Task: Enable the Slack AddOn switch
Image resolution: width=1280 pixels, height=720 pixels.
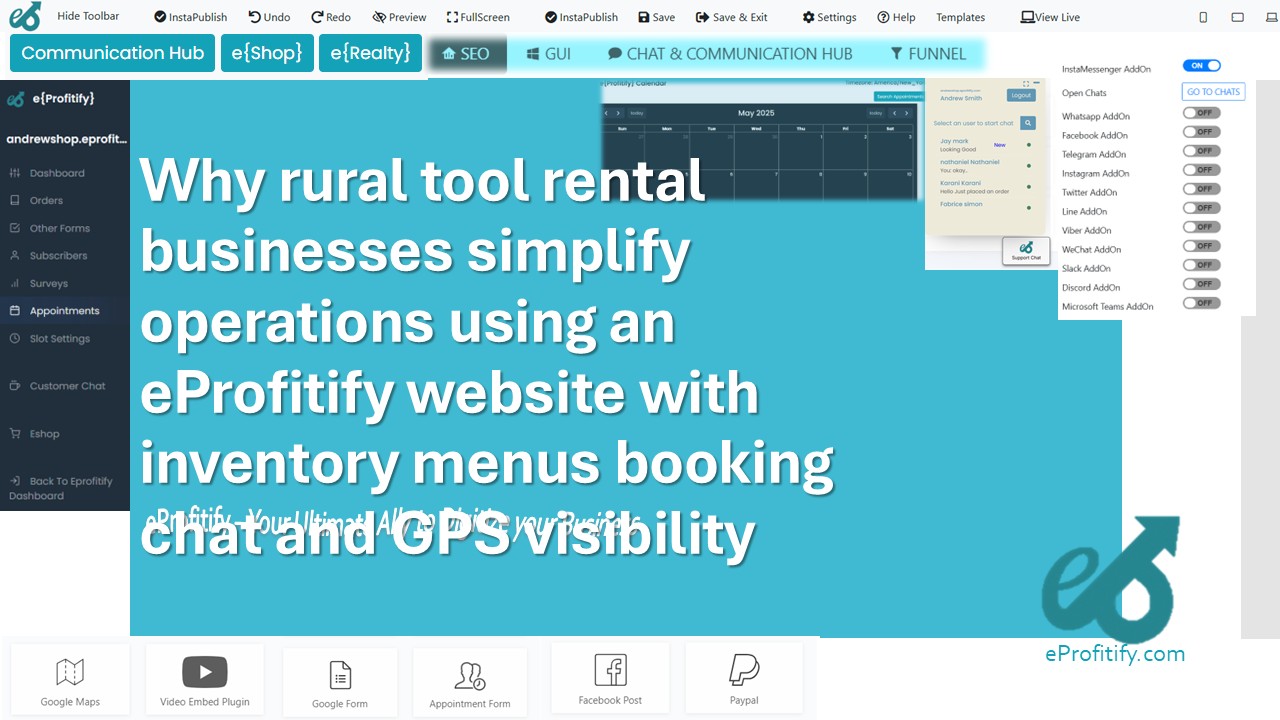Action: pyautogui.click(x=1200, y=264)
